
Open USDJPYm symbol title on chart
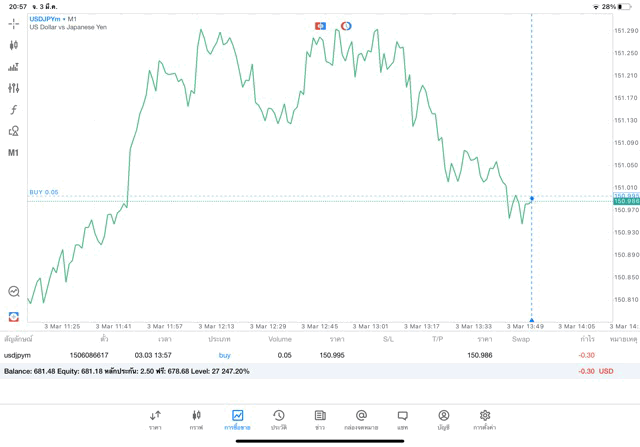[x=49, y=19]
